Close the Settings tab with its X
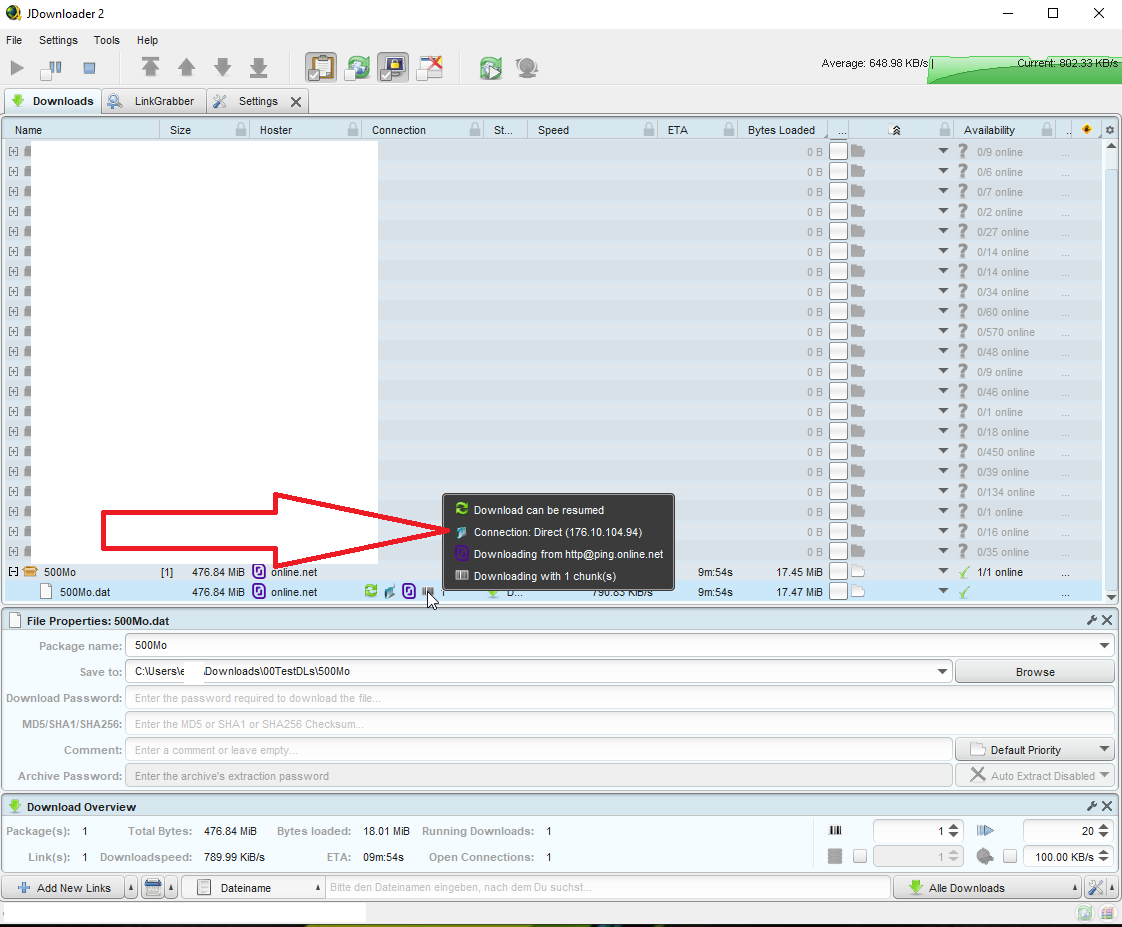 tap(296, 102)
